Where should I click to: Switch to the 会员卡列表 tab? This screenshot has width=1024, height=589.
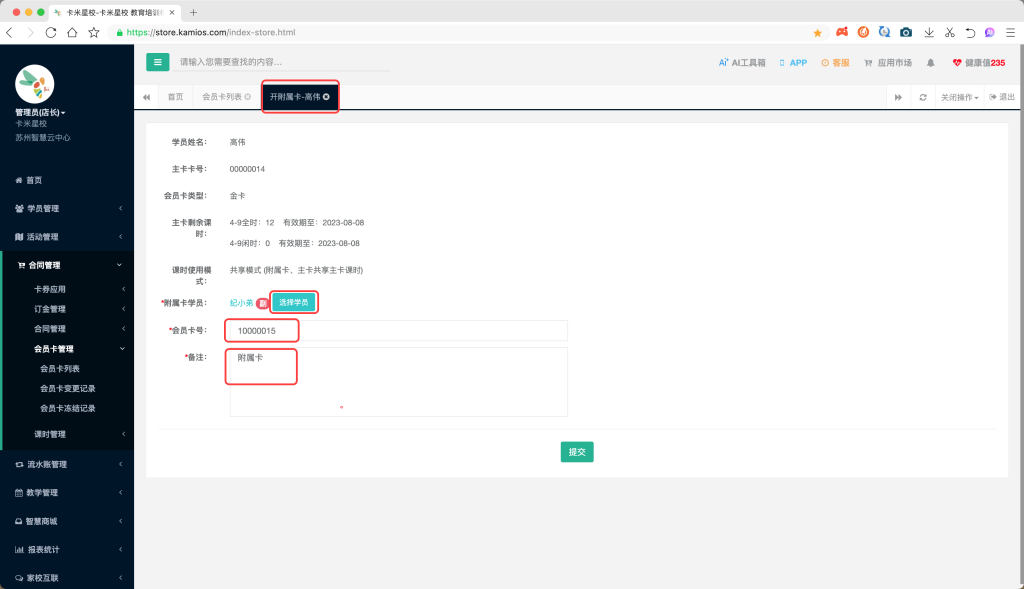(x=222, y=97)
